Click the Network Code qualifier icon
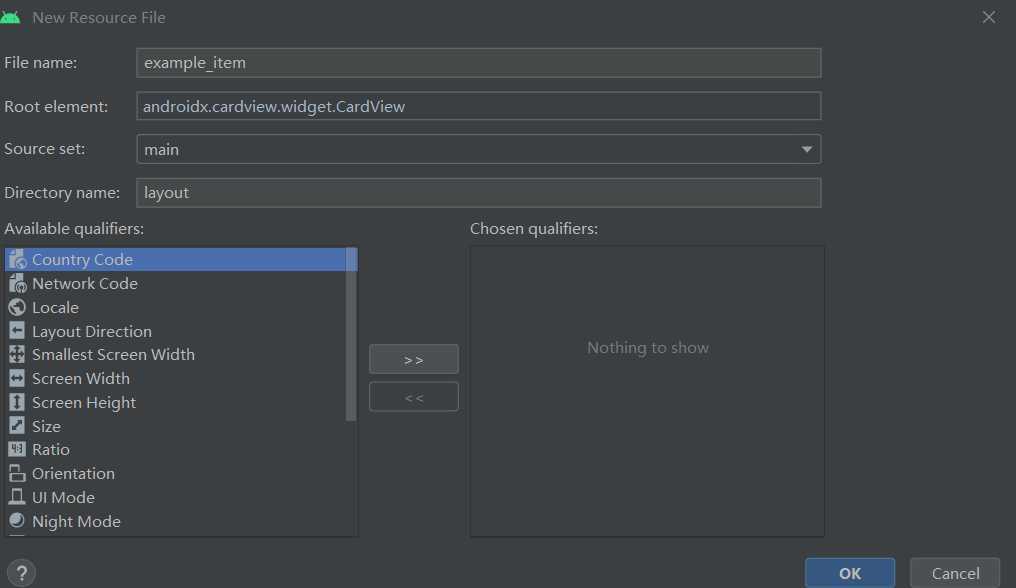This screenshot has height=588, width=1016. [x=17, y=283]
